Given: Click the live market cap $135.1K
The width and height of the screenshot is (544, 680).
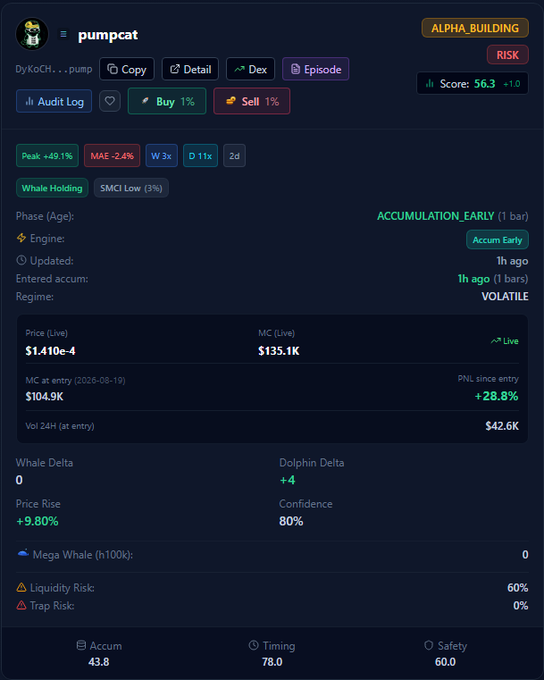Looking at the screenshot, I should [x=279, y=351].
